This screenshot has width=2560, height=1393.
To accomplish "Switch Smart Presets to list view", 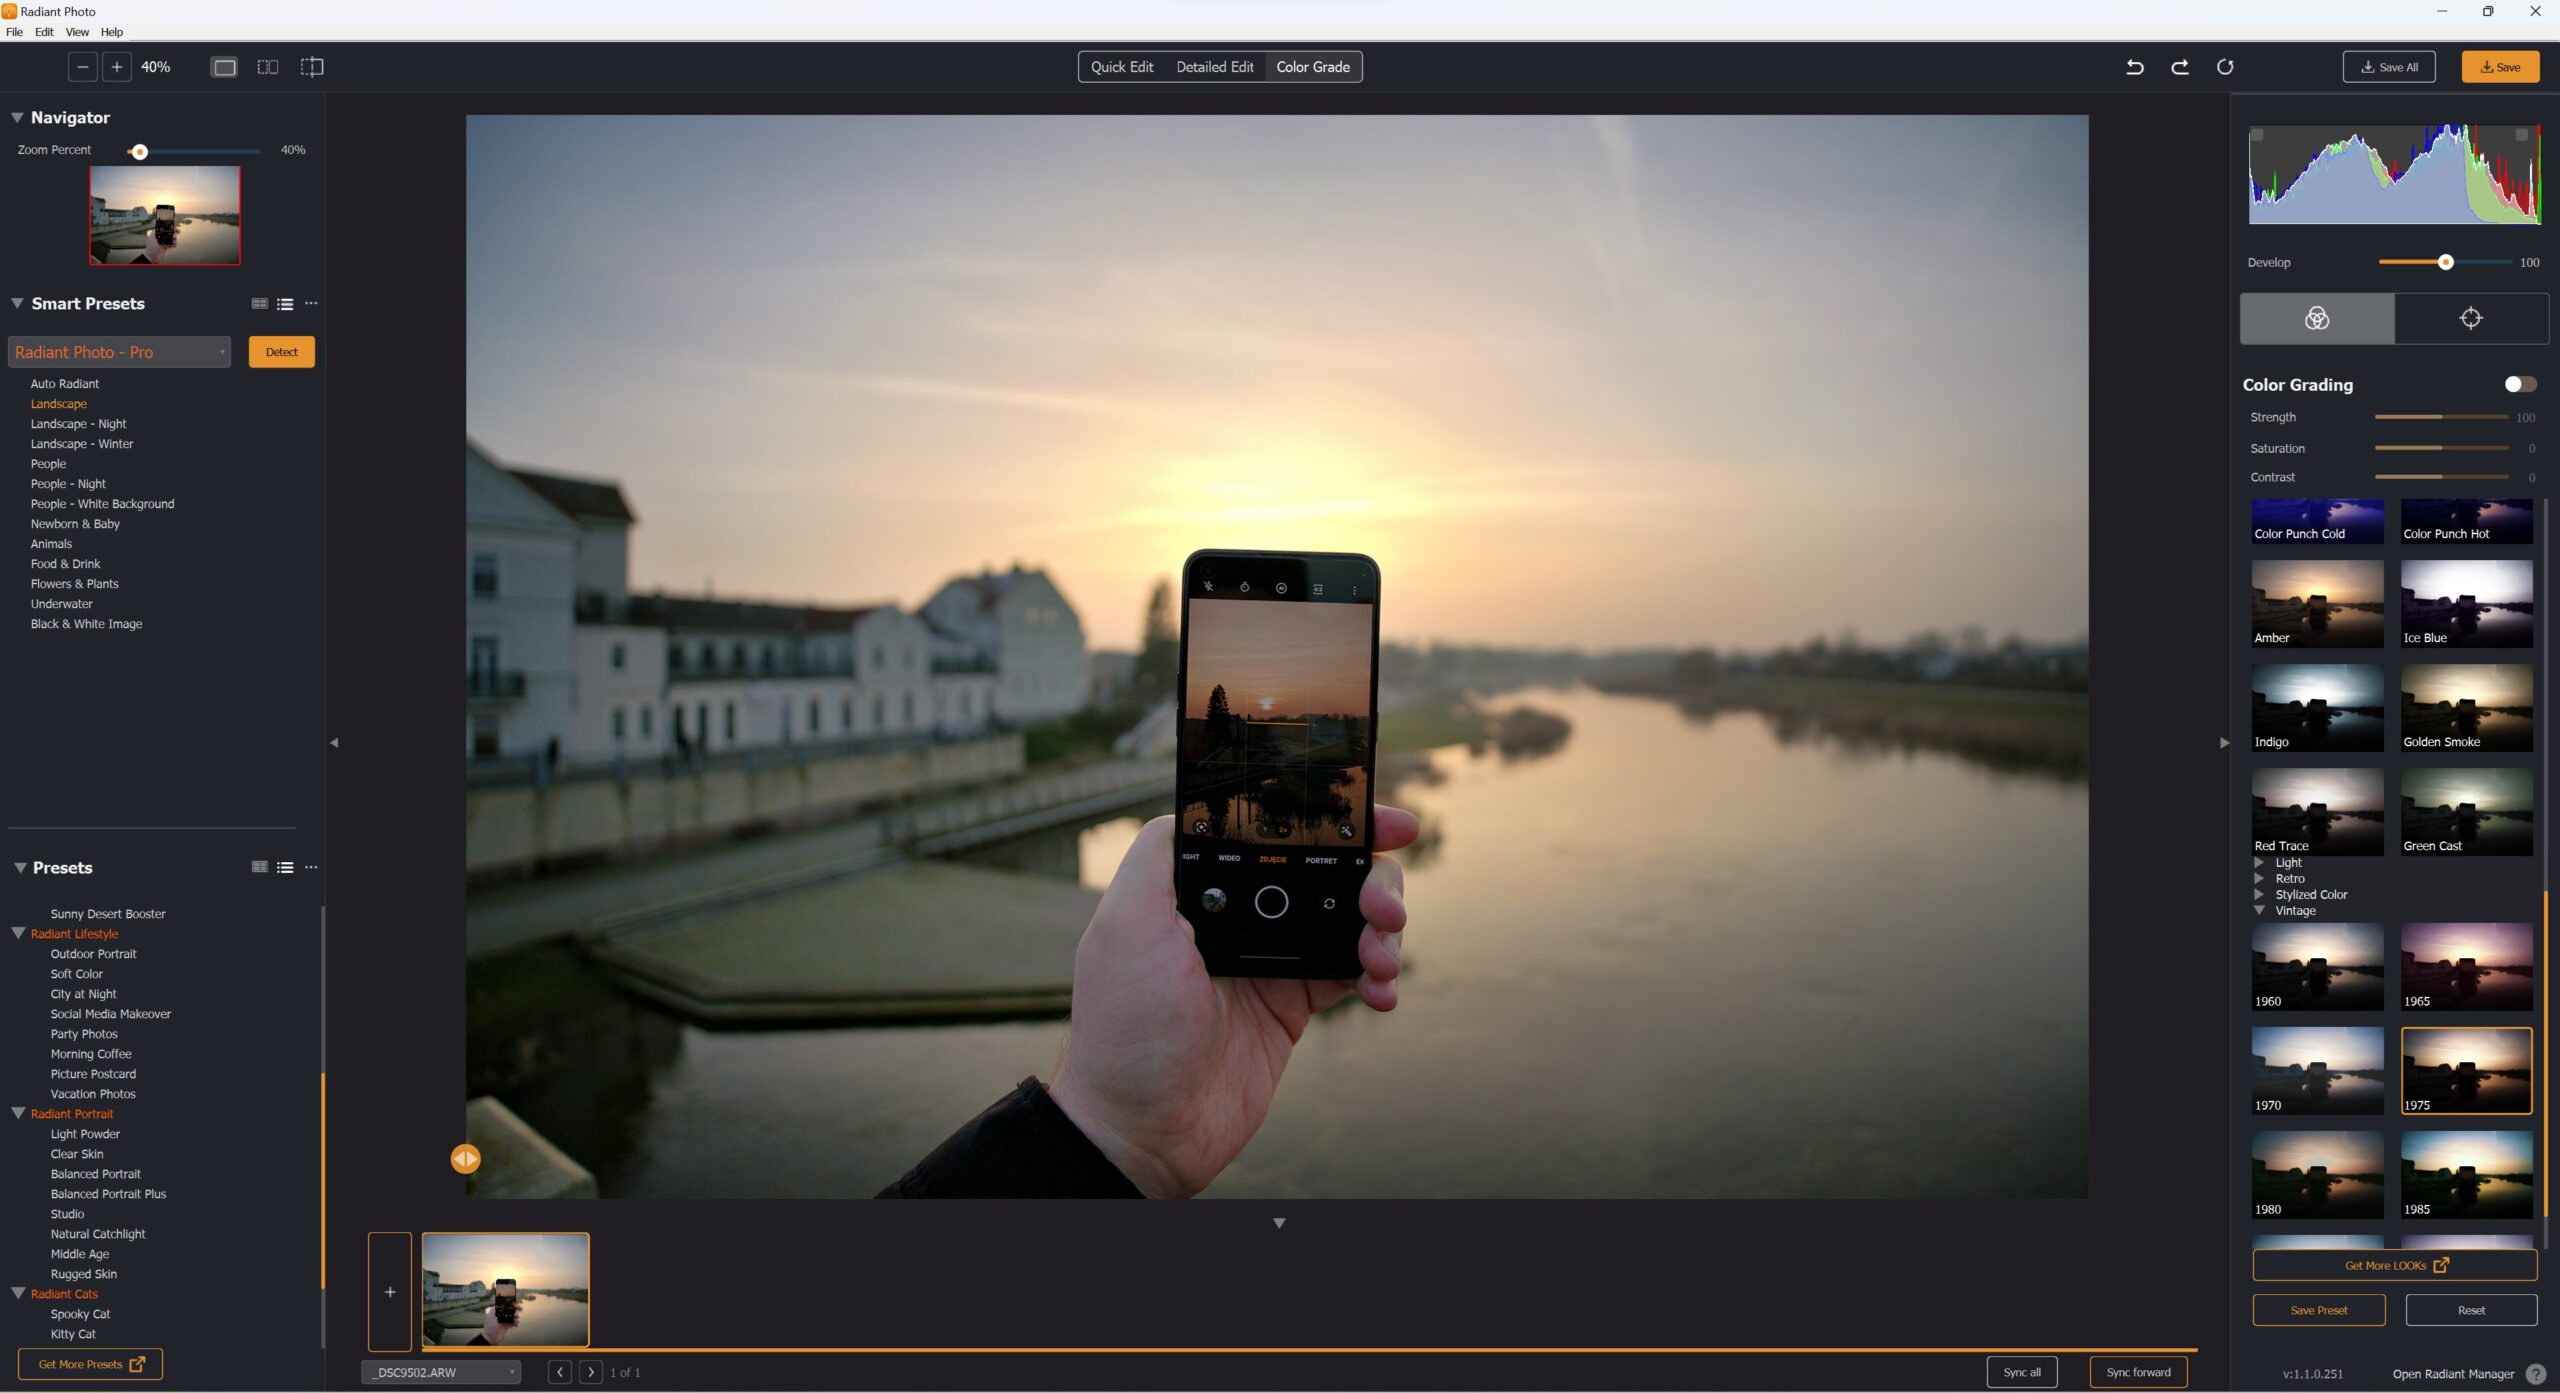I will (x=285, y=304).
